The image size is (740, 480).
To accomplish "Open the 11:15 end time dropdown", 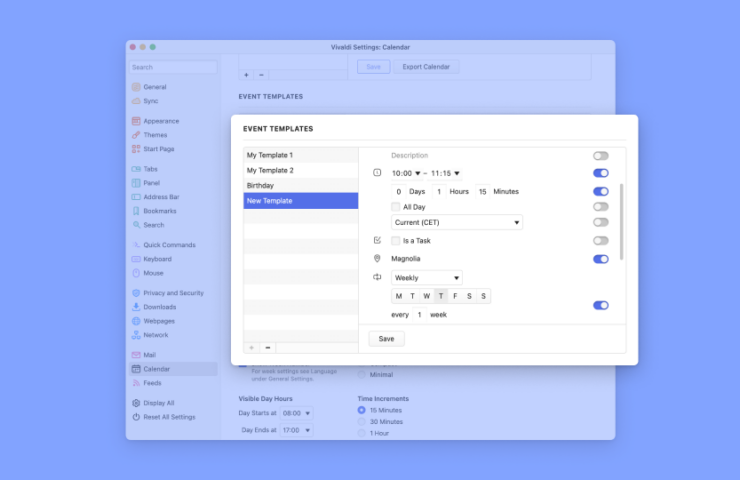I will [445, 173].
